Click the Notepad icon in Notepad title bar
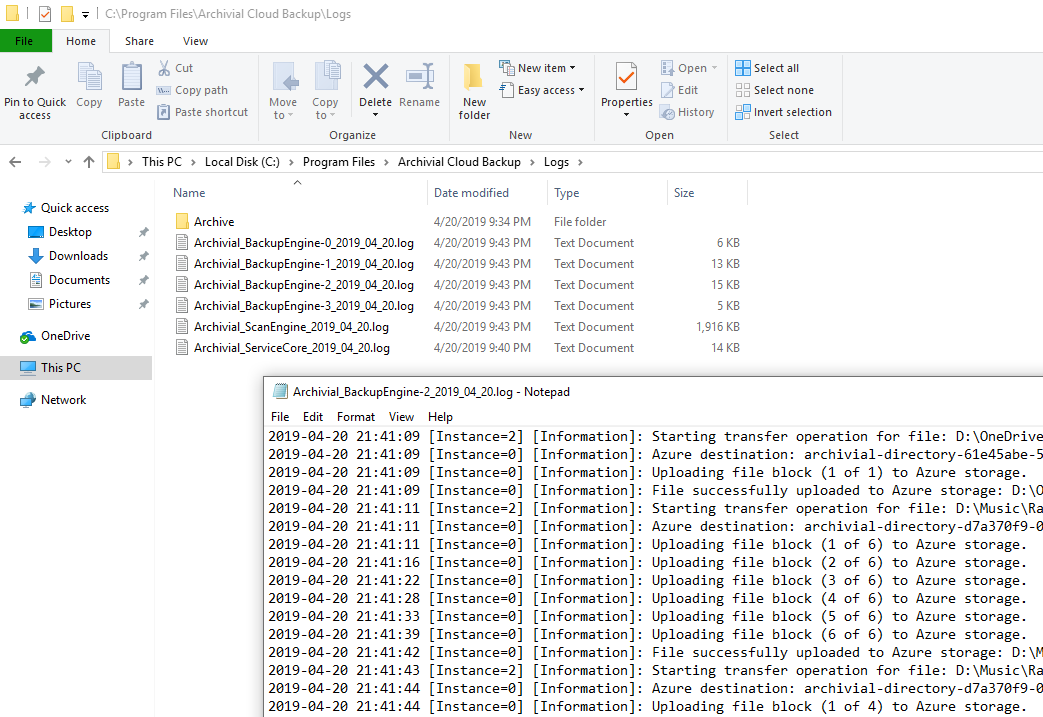This screenshot has height=717, width=1043. (281, 392)
